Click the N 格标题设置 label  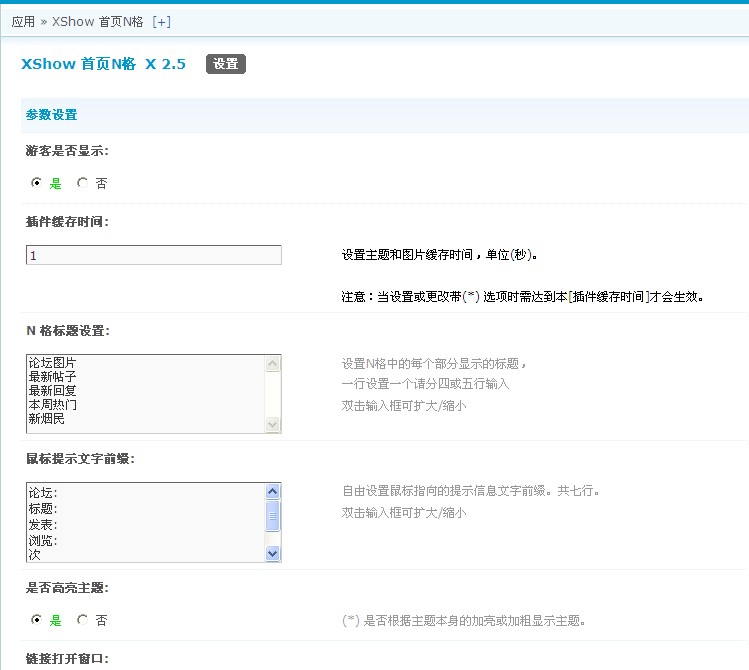click(68, 331)
